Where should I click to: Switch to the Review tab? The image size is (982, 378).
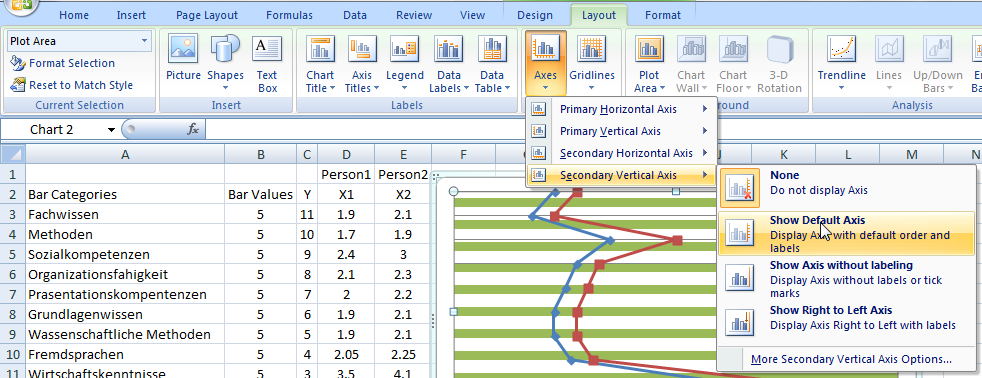tap(414, 15)
